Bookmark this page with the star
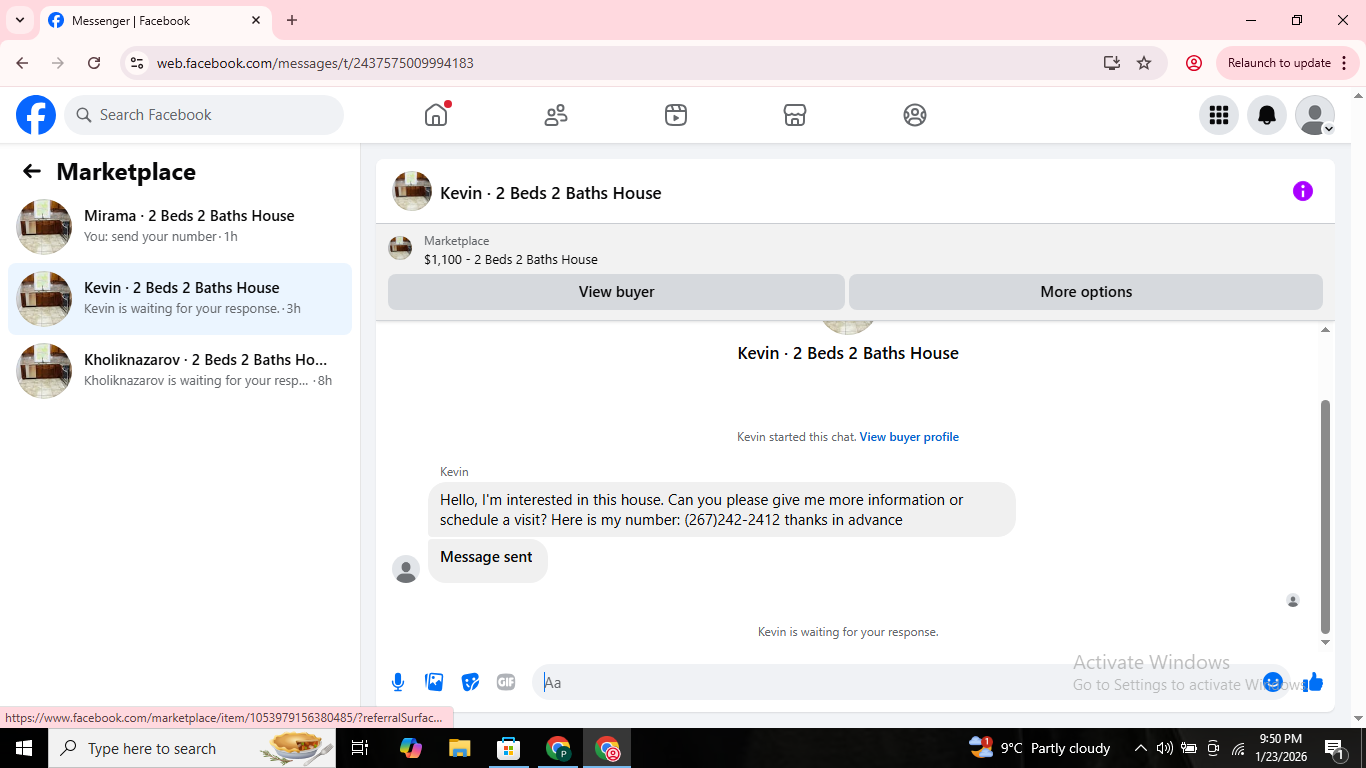The width and height of the screenshot is (1366, 768). tap(1144, 63)
